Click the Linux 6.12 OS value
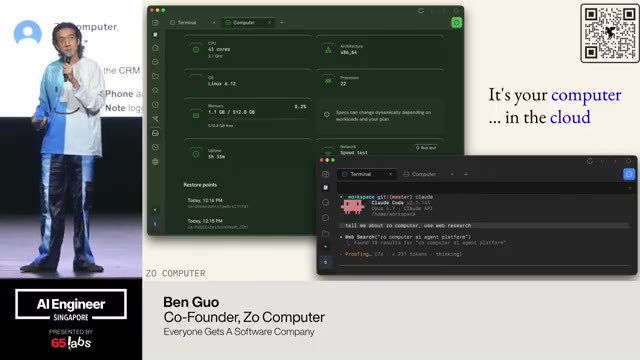The image size is (640, 360). click(x=222, y=84)
